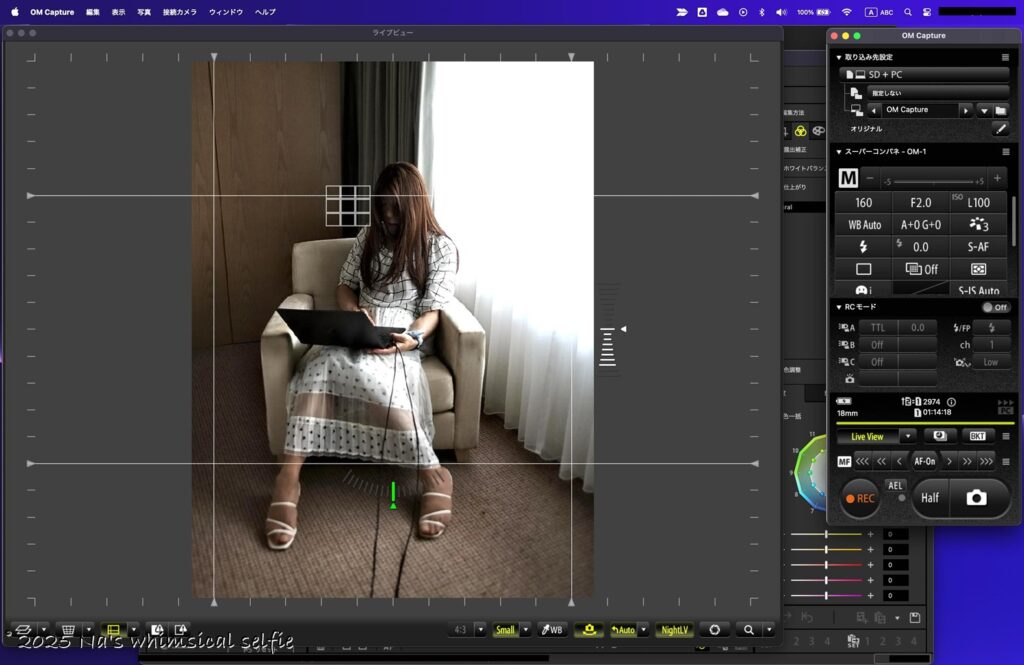Image resolution: width=1024 pixels, height=665 pixels.
Task: Pick white balance with the WB eyedropper
Action: (552, 630)
